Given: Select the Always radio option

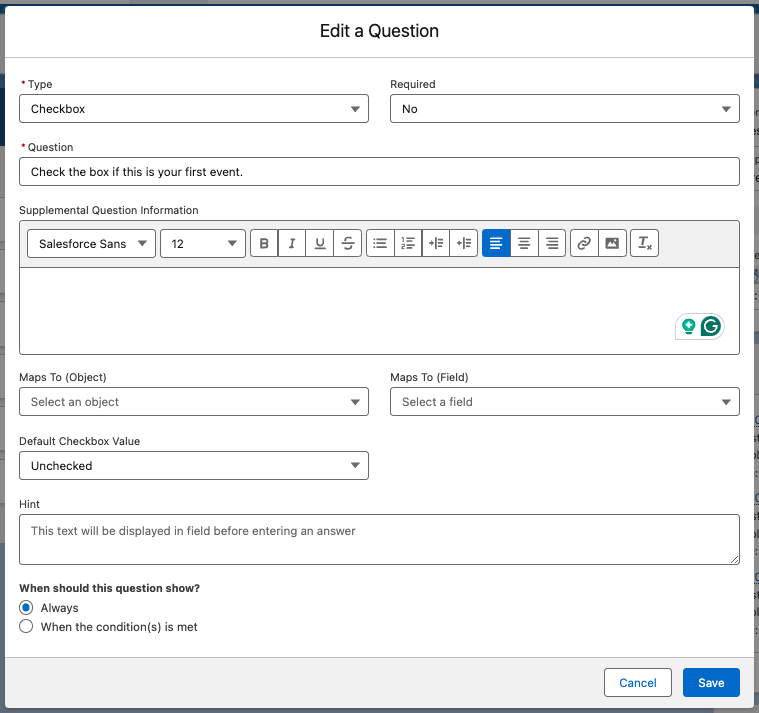Looking at the screenshot, I should (26, 607).
